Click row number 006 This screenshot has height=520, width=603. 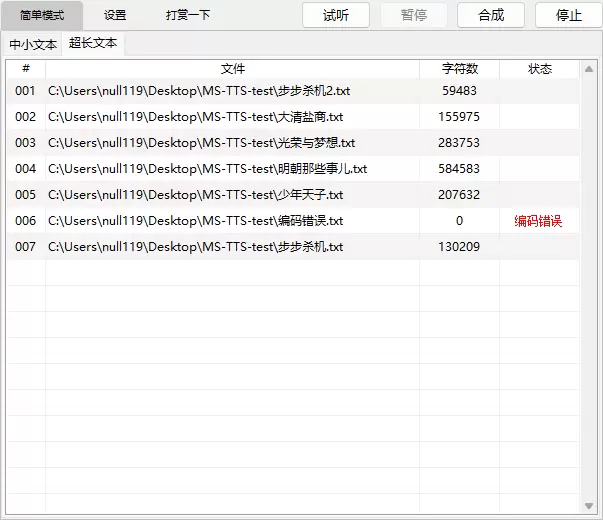point(25,221)
